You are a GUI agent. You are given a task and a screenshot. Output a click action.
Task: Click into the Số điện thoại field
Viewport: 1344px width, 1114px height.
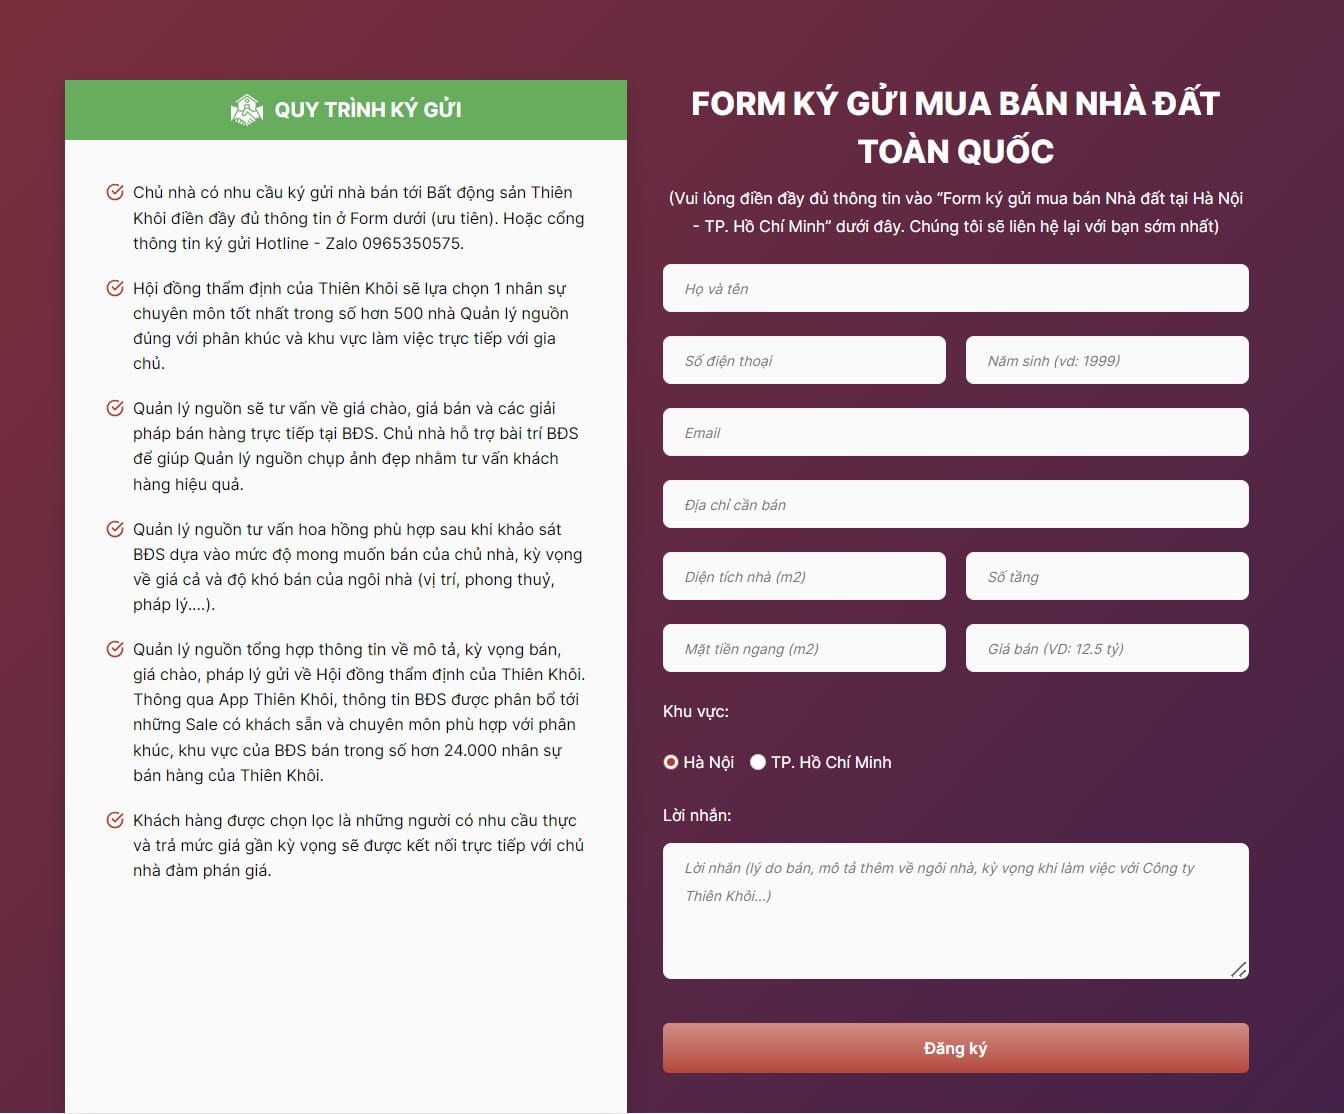click(804, 360)
